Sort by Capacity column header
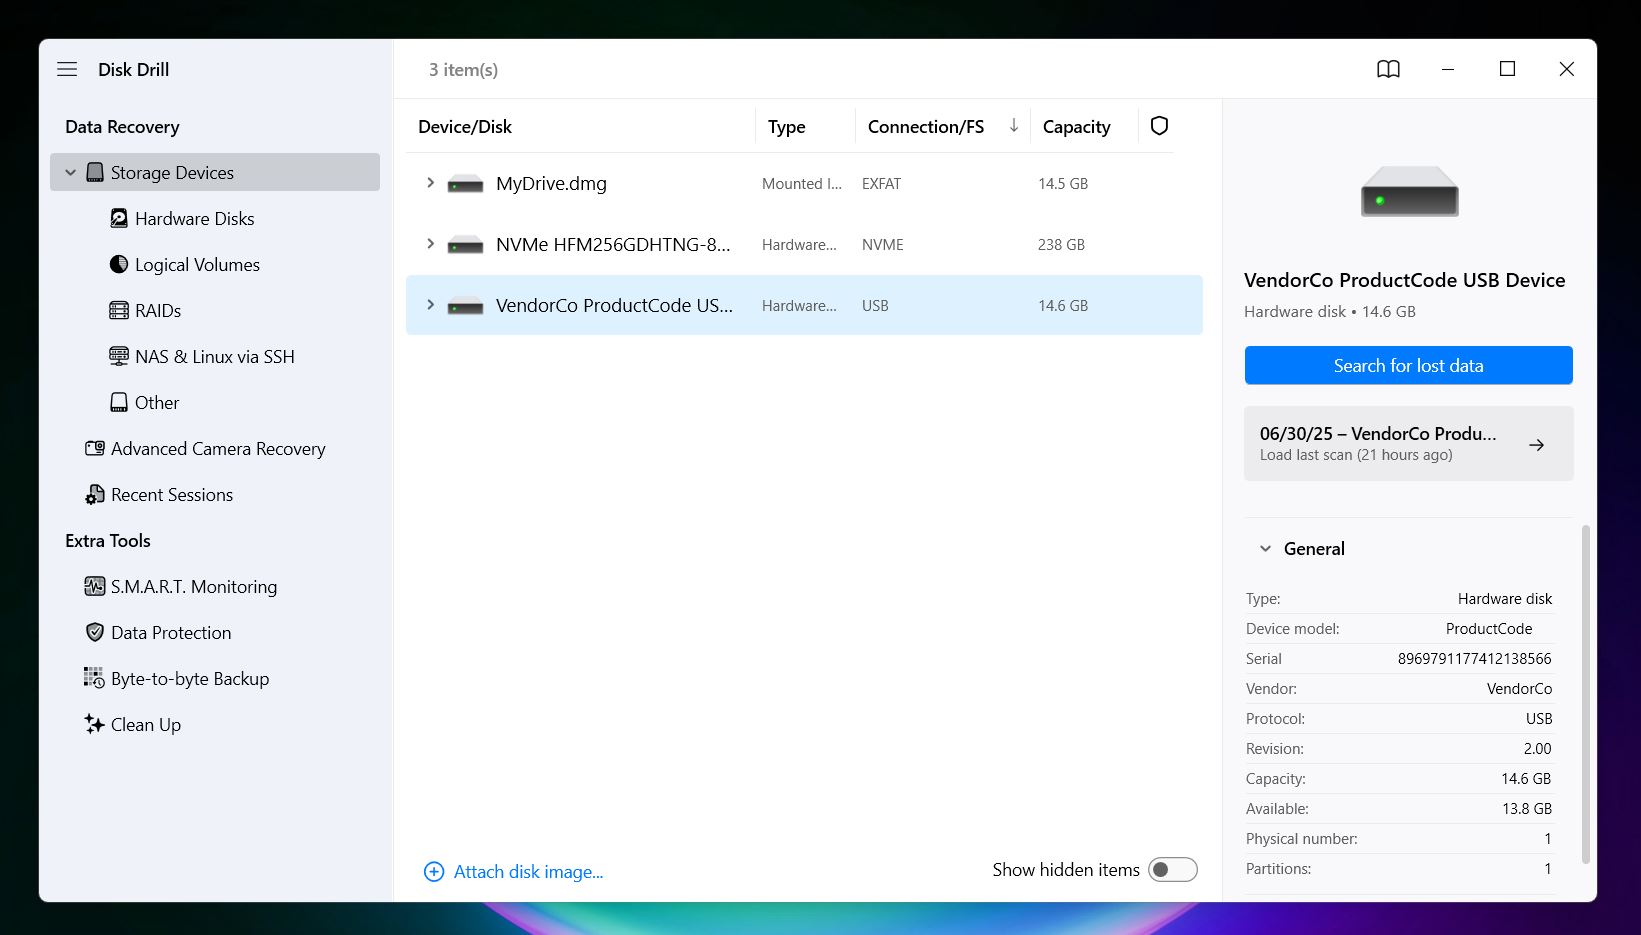 coord(1077,126)
